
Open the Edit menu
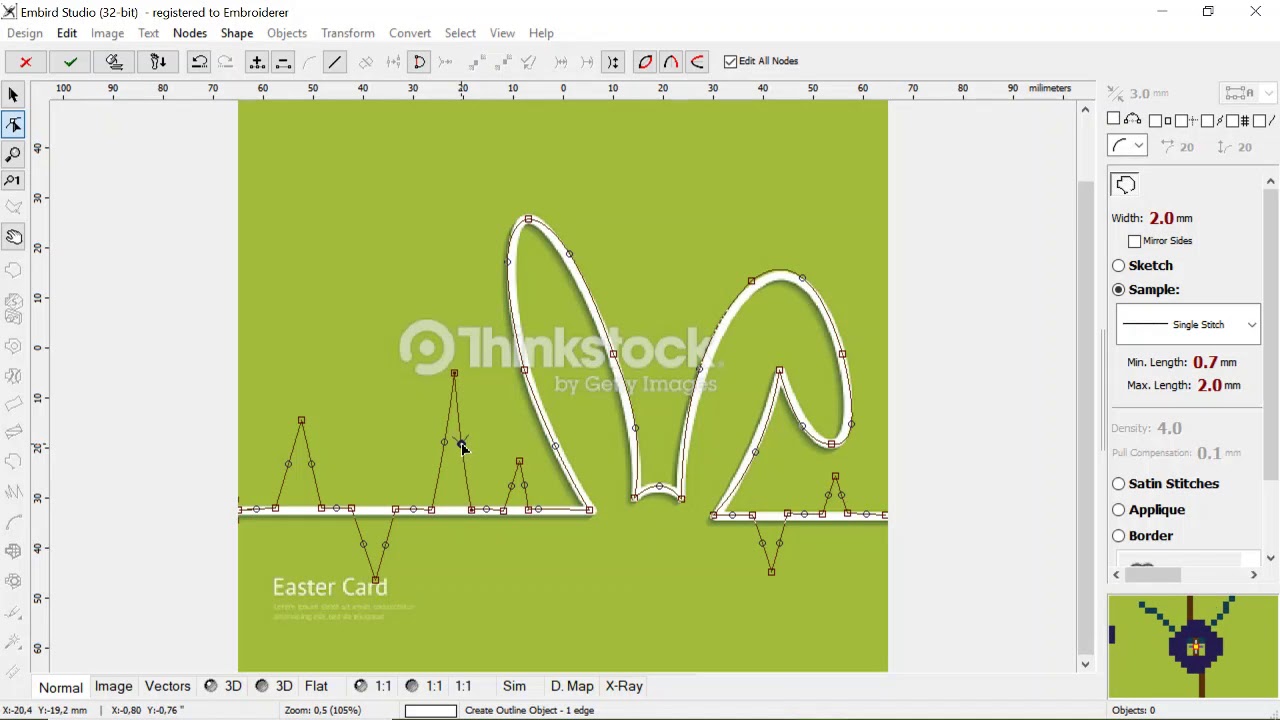[x=67, y=33]
